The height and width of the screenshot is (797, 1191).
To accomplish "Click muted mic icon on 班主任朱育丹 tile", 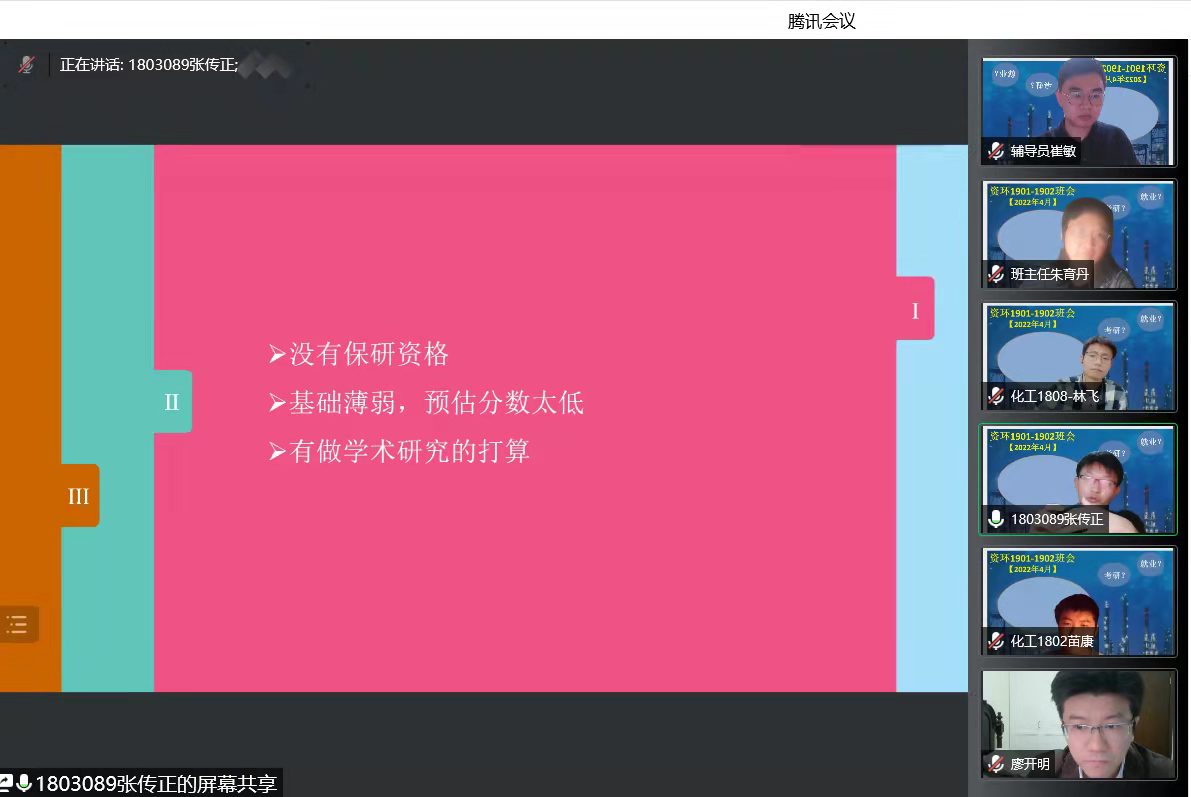I will coord(995,274).
